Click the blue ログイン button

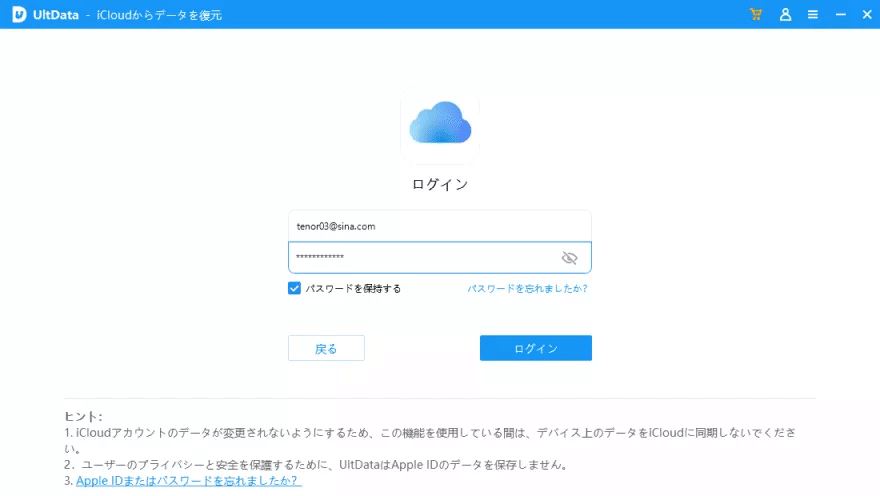[x=535, y=348]
